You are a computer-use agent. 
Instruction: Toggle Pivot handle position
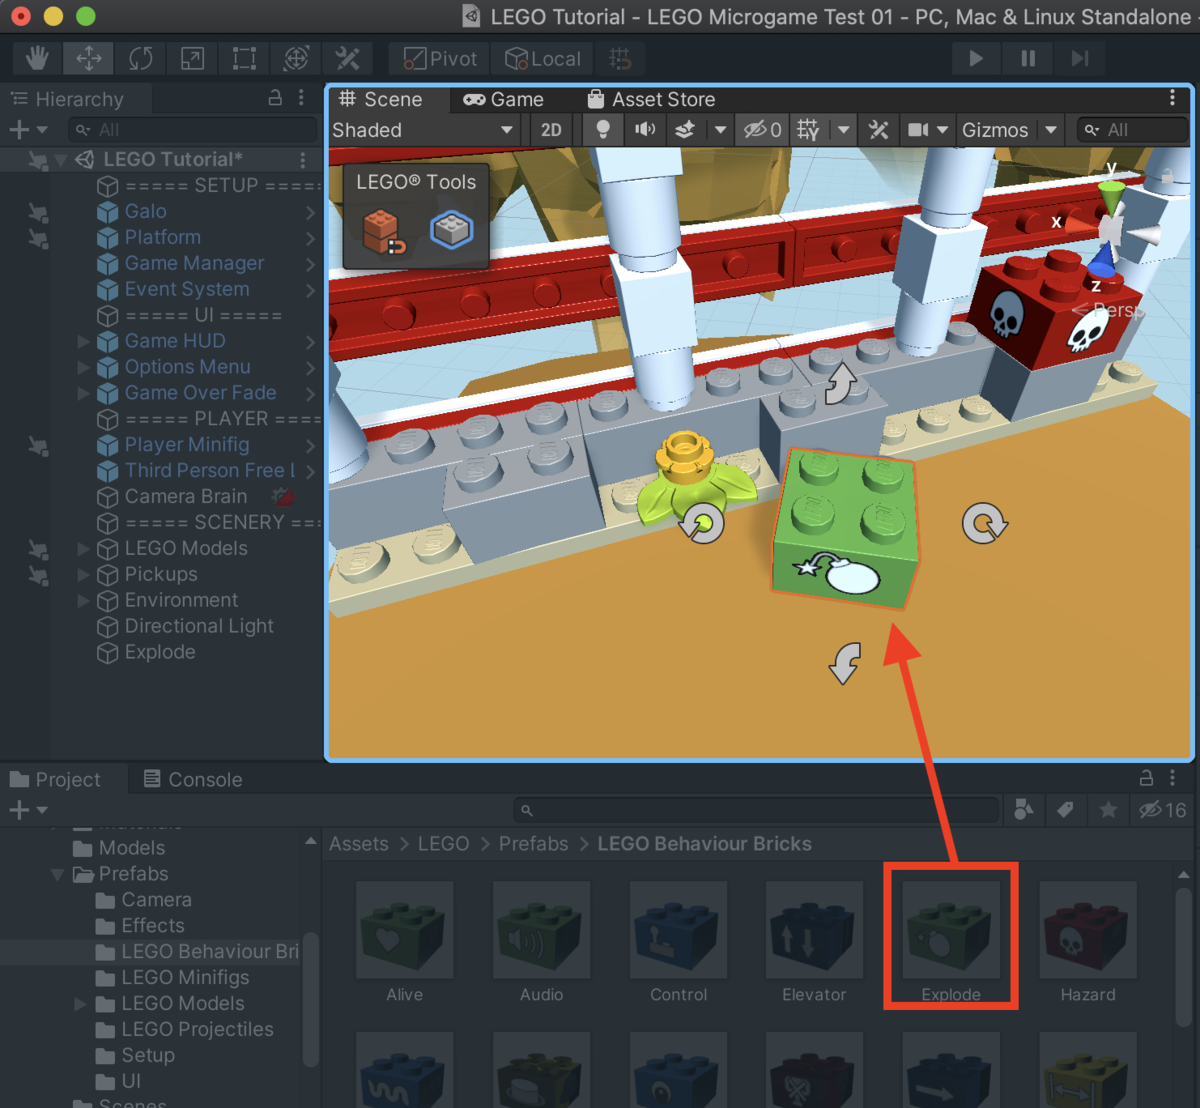coord(440,59)
